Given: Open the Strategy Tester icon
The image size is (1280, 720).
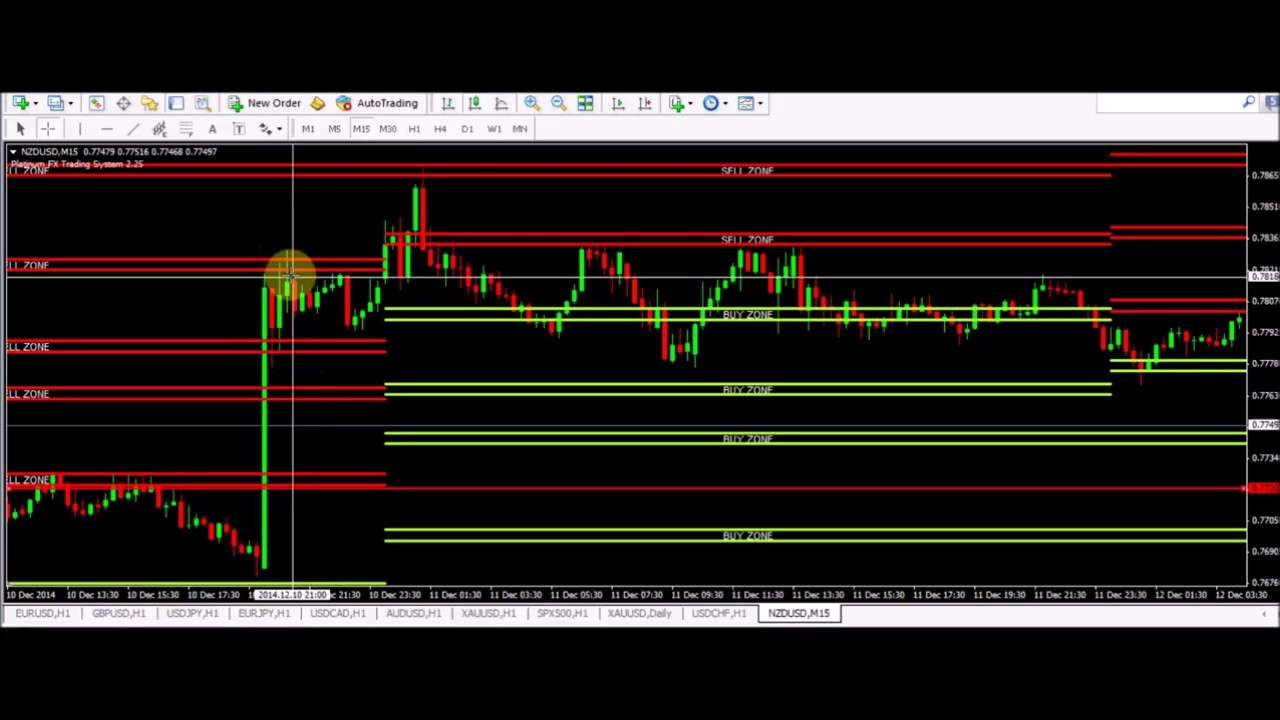Looking at the screenshot, I should [x=202, y=103].
